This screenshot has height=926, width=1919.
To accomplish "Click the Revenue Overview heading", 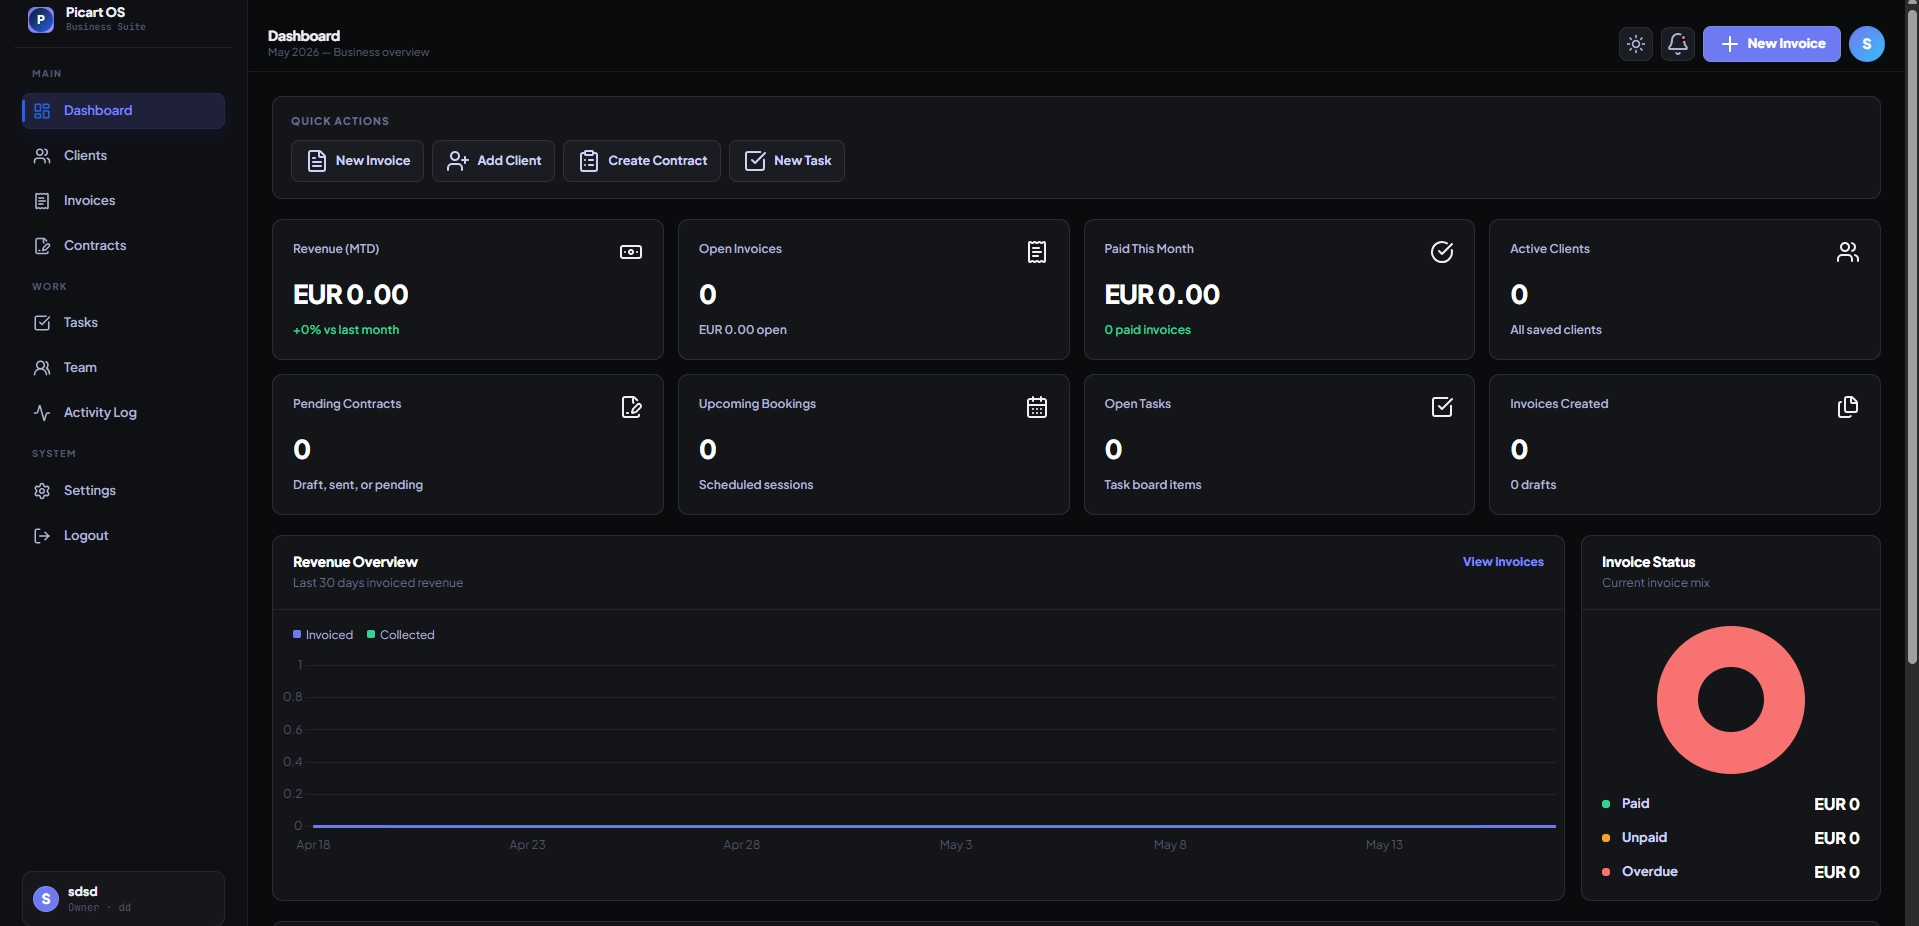I will coord(355,562).
